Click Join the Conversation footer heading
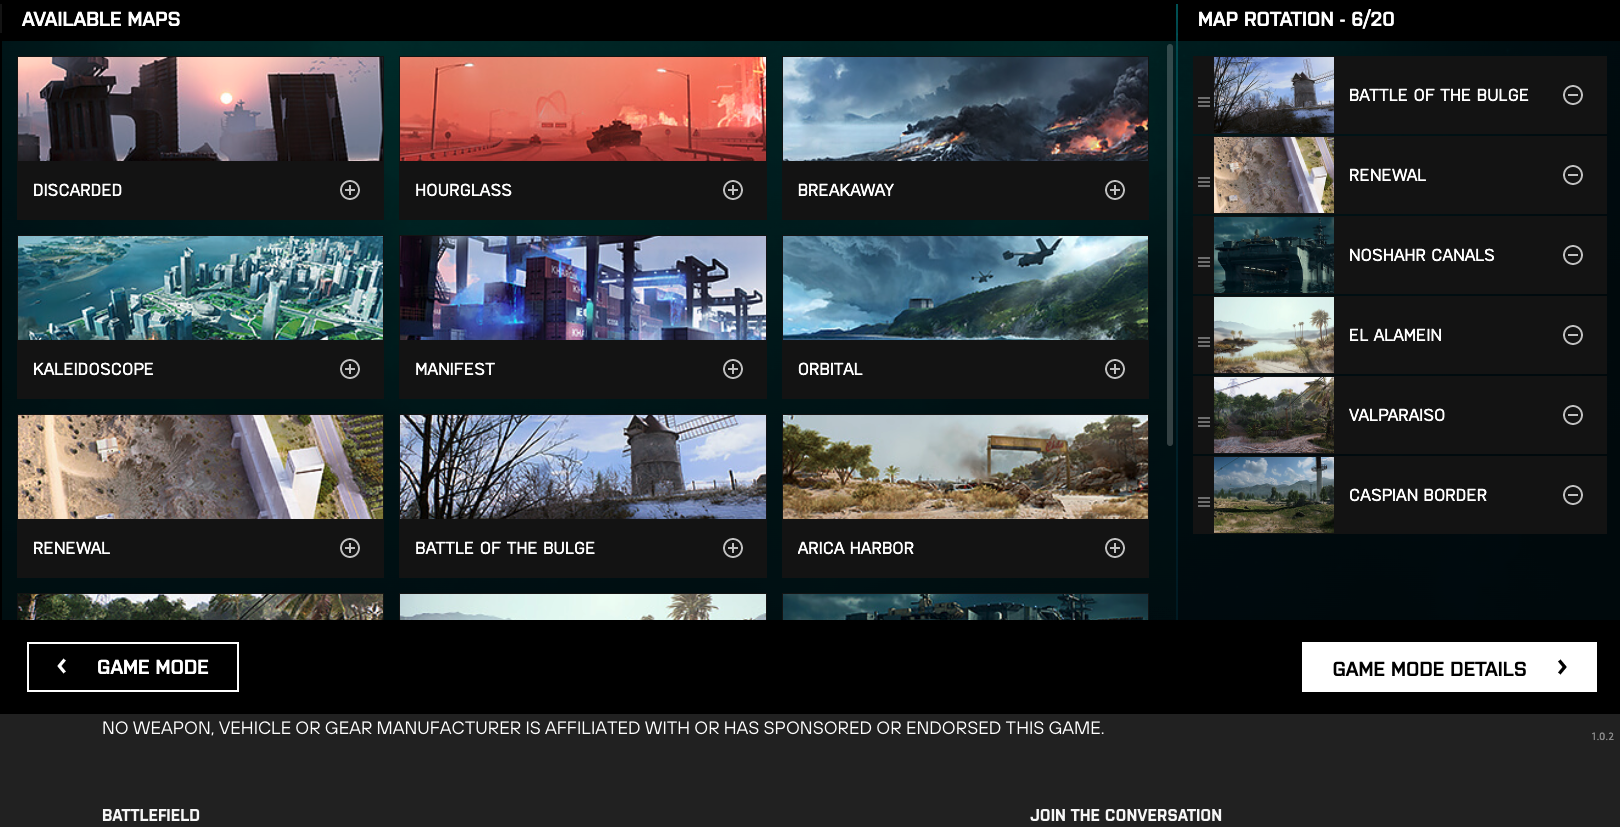The height and width of the screenshot is (827, 1620). 1126,815
